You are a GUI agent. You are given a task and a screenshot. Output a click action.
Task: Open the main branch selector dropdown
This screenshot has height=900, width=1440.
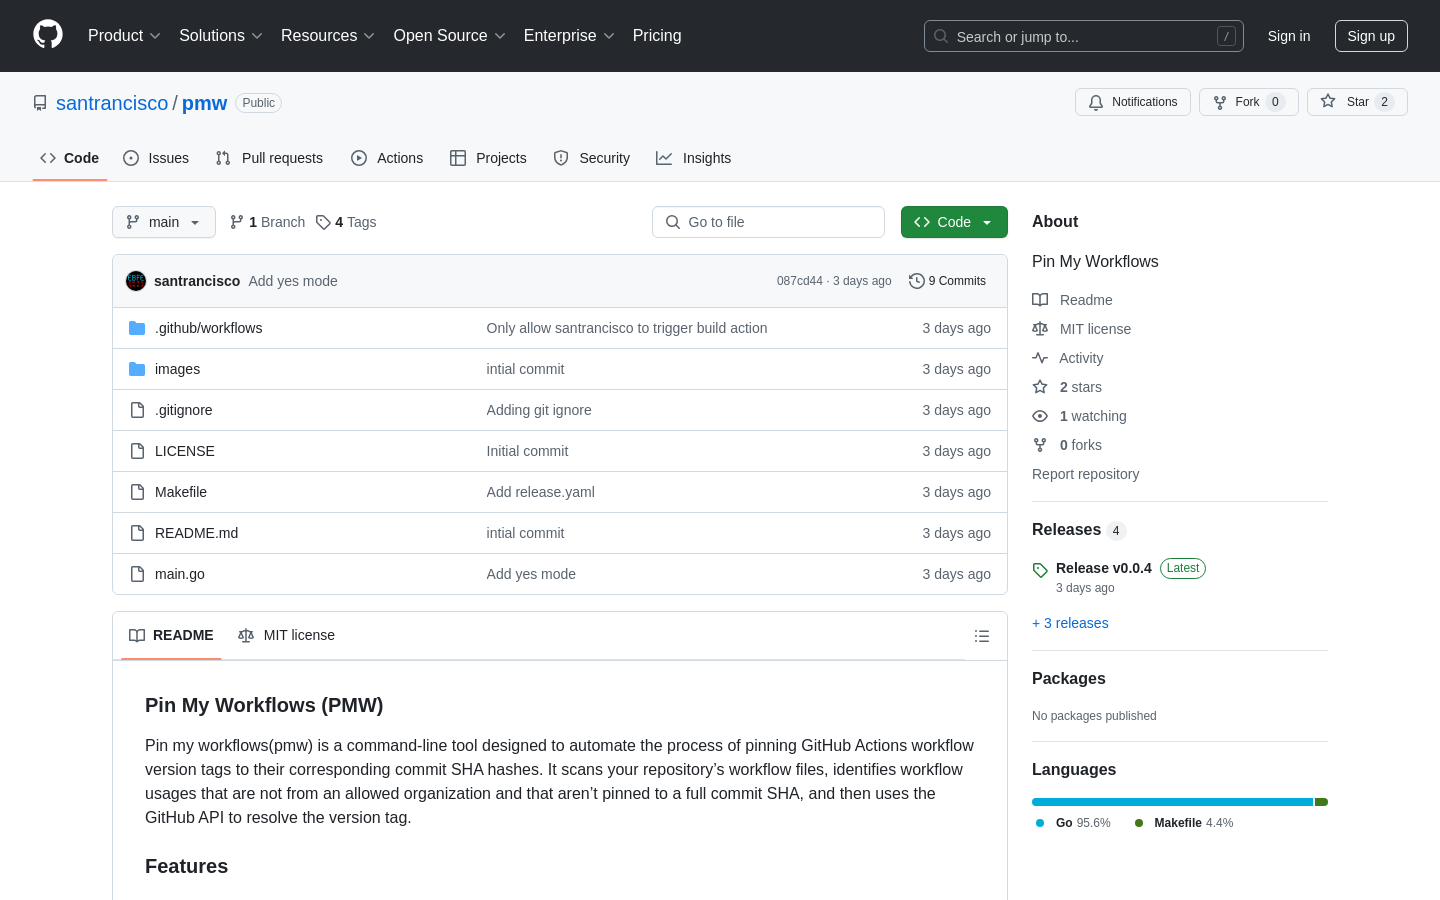pos(164,222)
